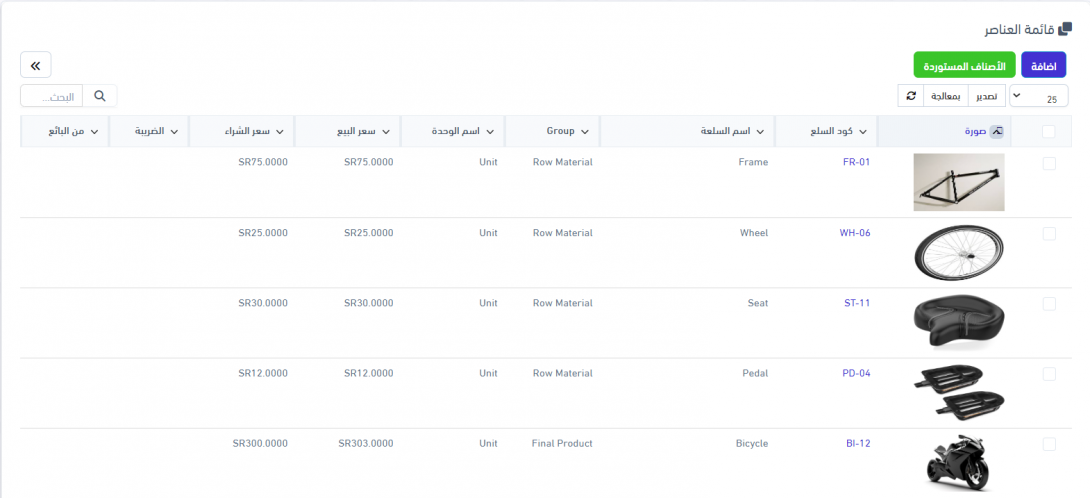The width and height of the screenshot is (1090, 498).
Task: Click the search magnifier icon
Action: pyautogui.click(x=99, y=96)
